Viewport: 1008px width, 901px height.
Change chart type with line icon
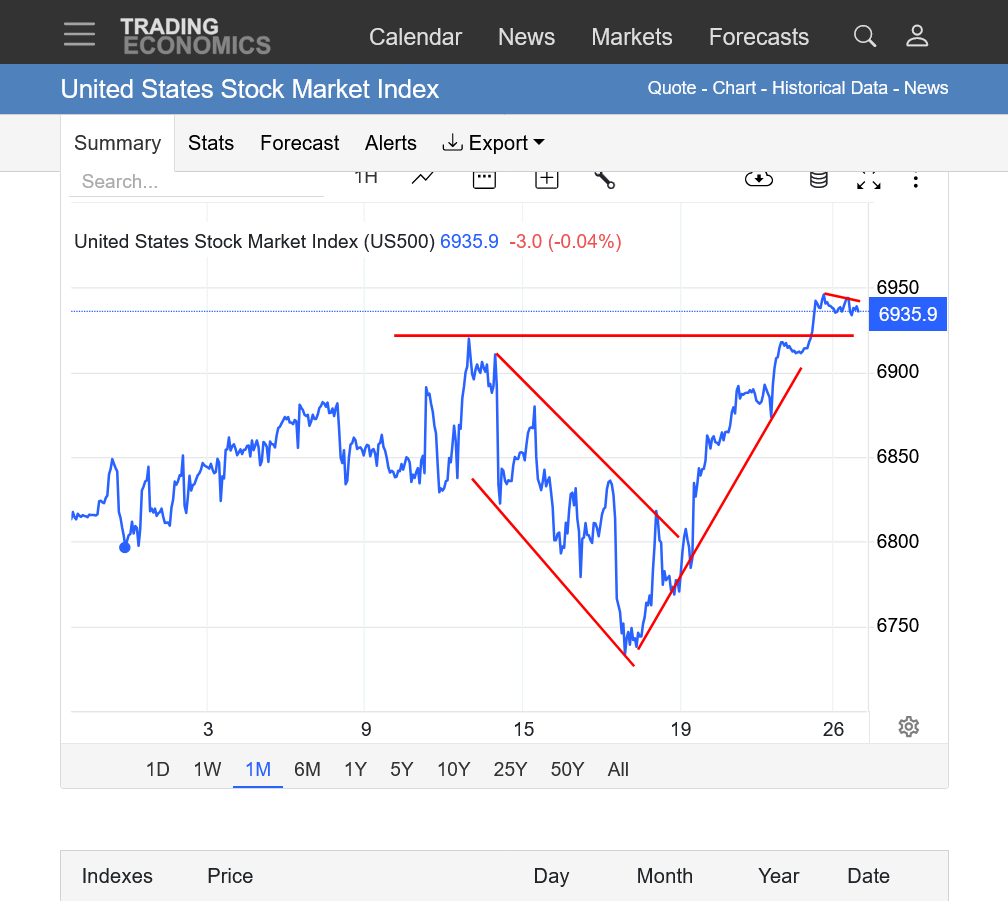coord(423,178)
